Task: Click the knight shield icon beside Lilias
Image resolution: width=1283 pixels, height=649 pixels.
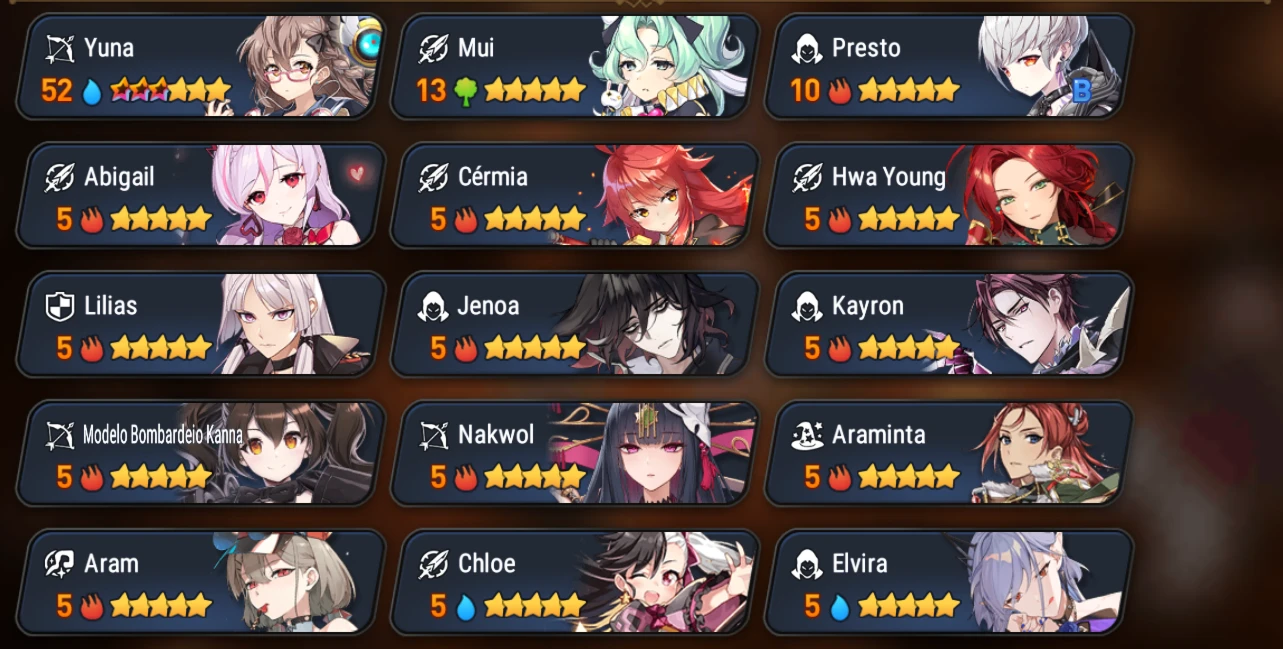Action: [x=60, y=306]
